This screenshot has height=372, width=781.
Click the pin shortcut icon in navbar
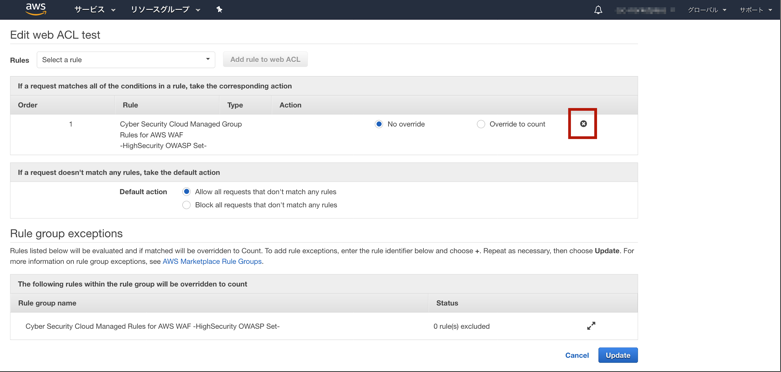[x=219, y=9]
